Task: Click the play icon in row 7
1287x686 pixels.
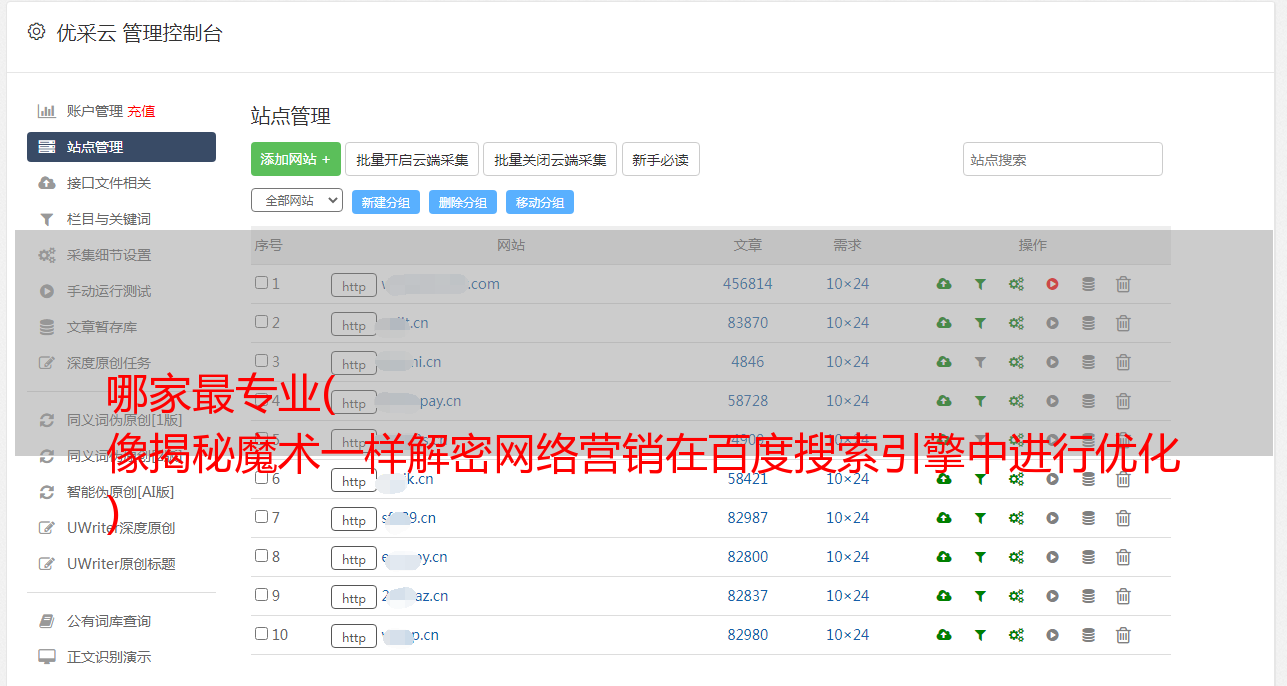Action: 1052,518
